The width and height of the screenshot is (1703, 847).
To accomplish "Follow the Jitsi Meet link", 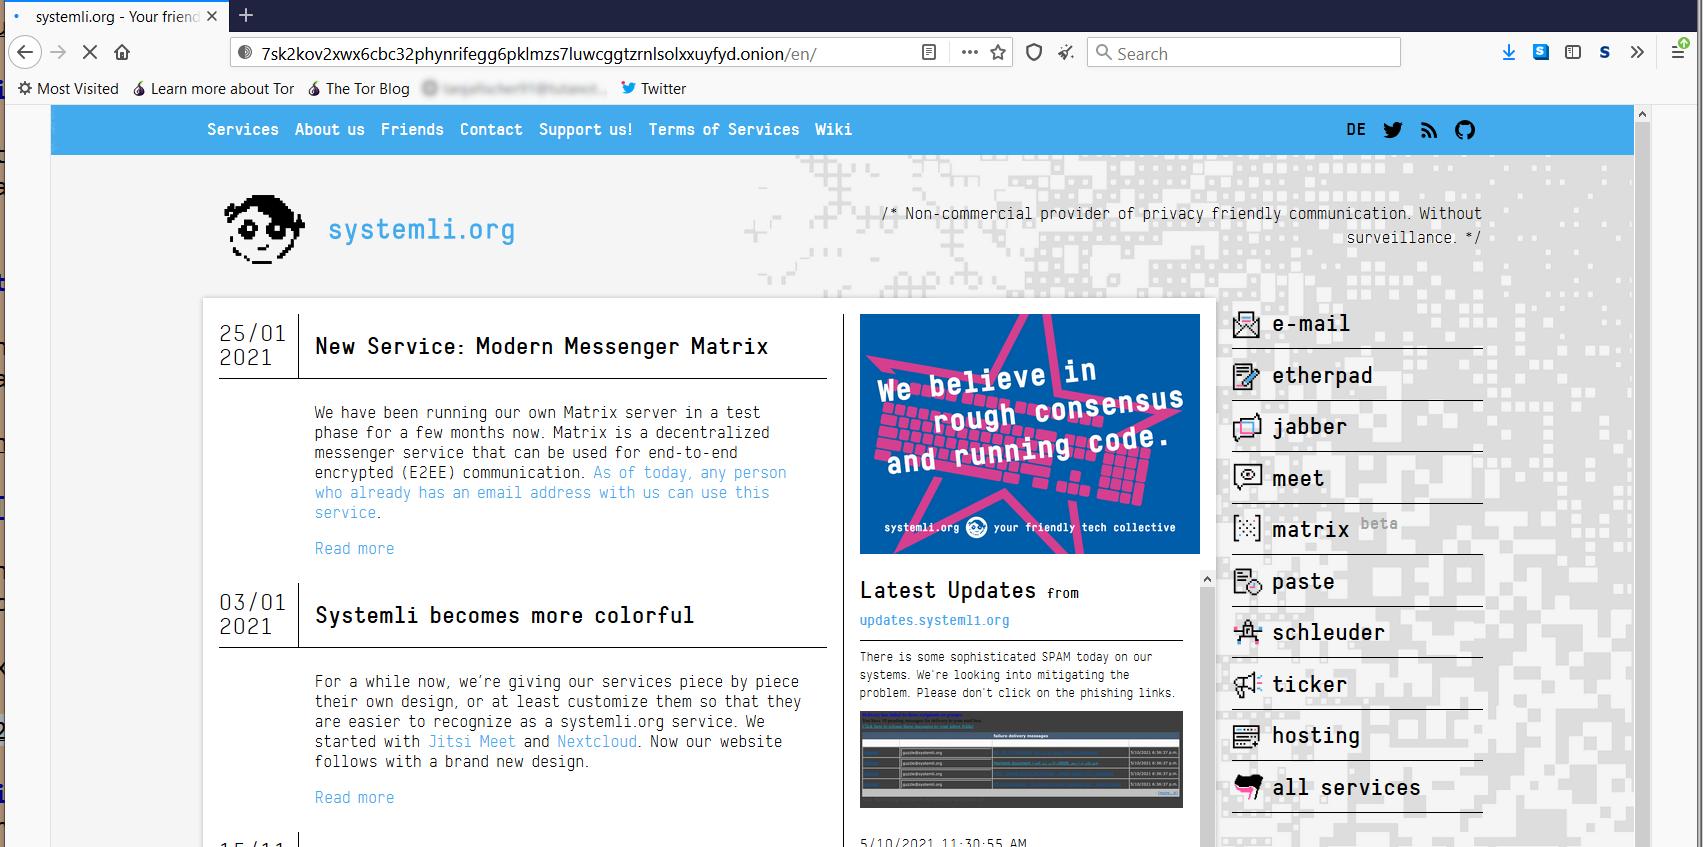I will click(472, 741).
